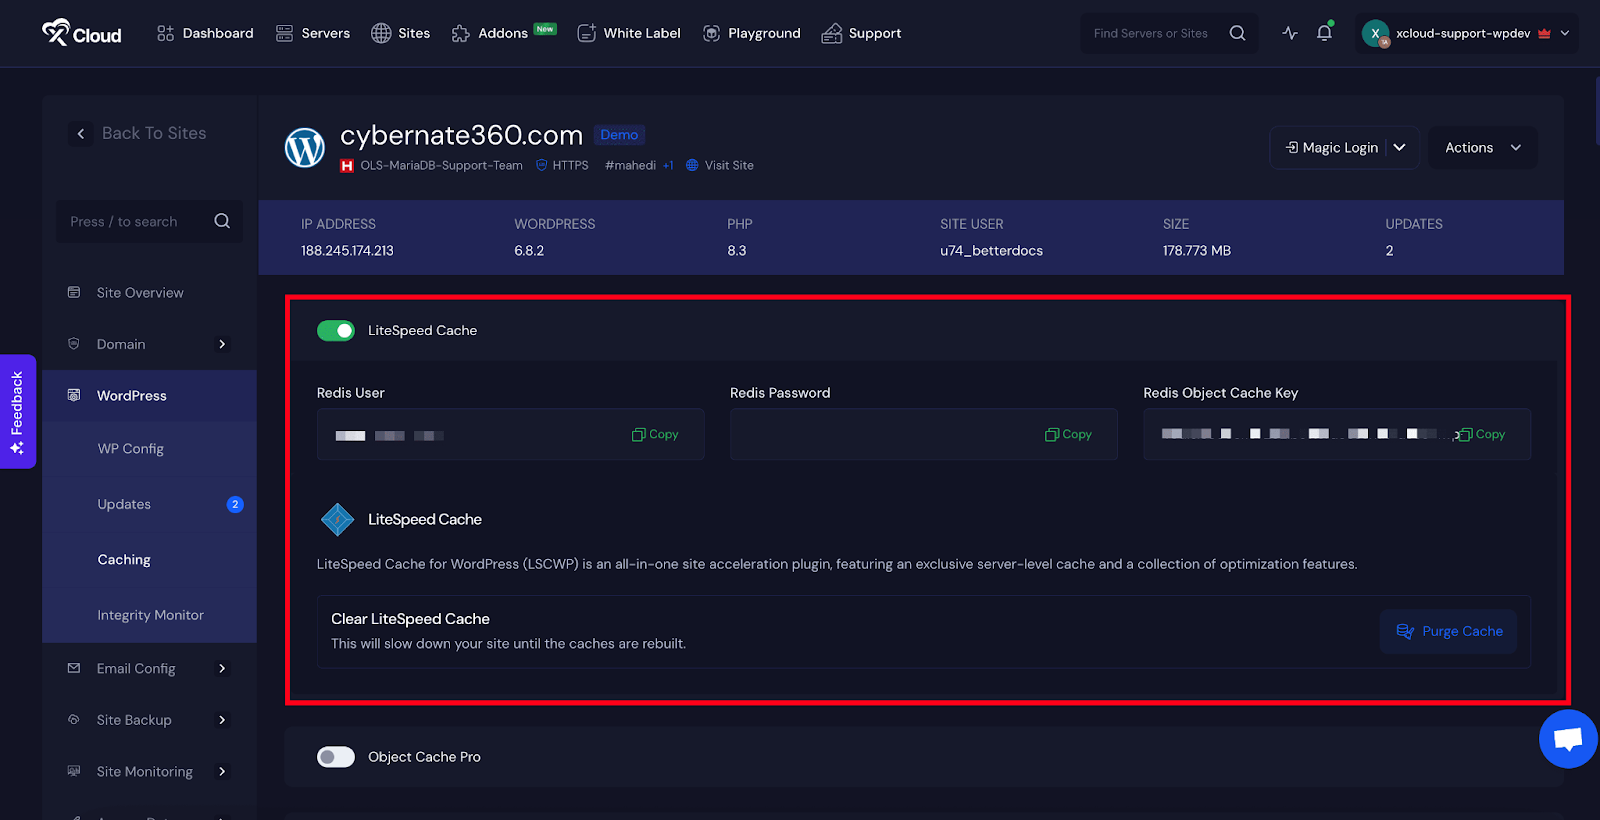
Task: Copy the Redis Object Cache Key
Action: (1481, 434)
